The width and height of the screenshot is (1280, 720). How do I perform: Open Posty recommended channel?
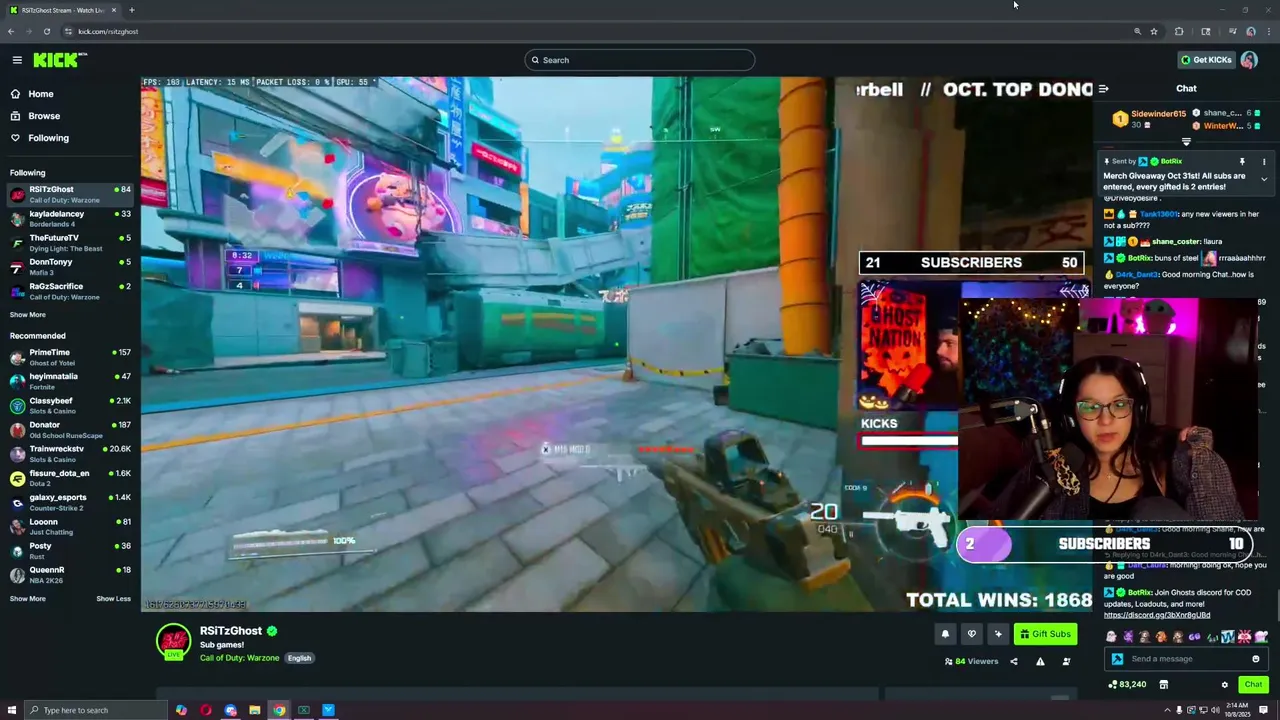pos(70,550)
